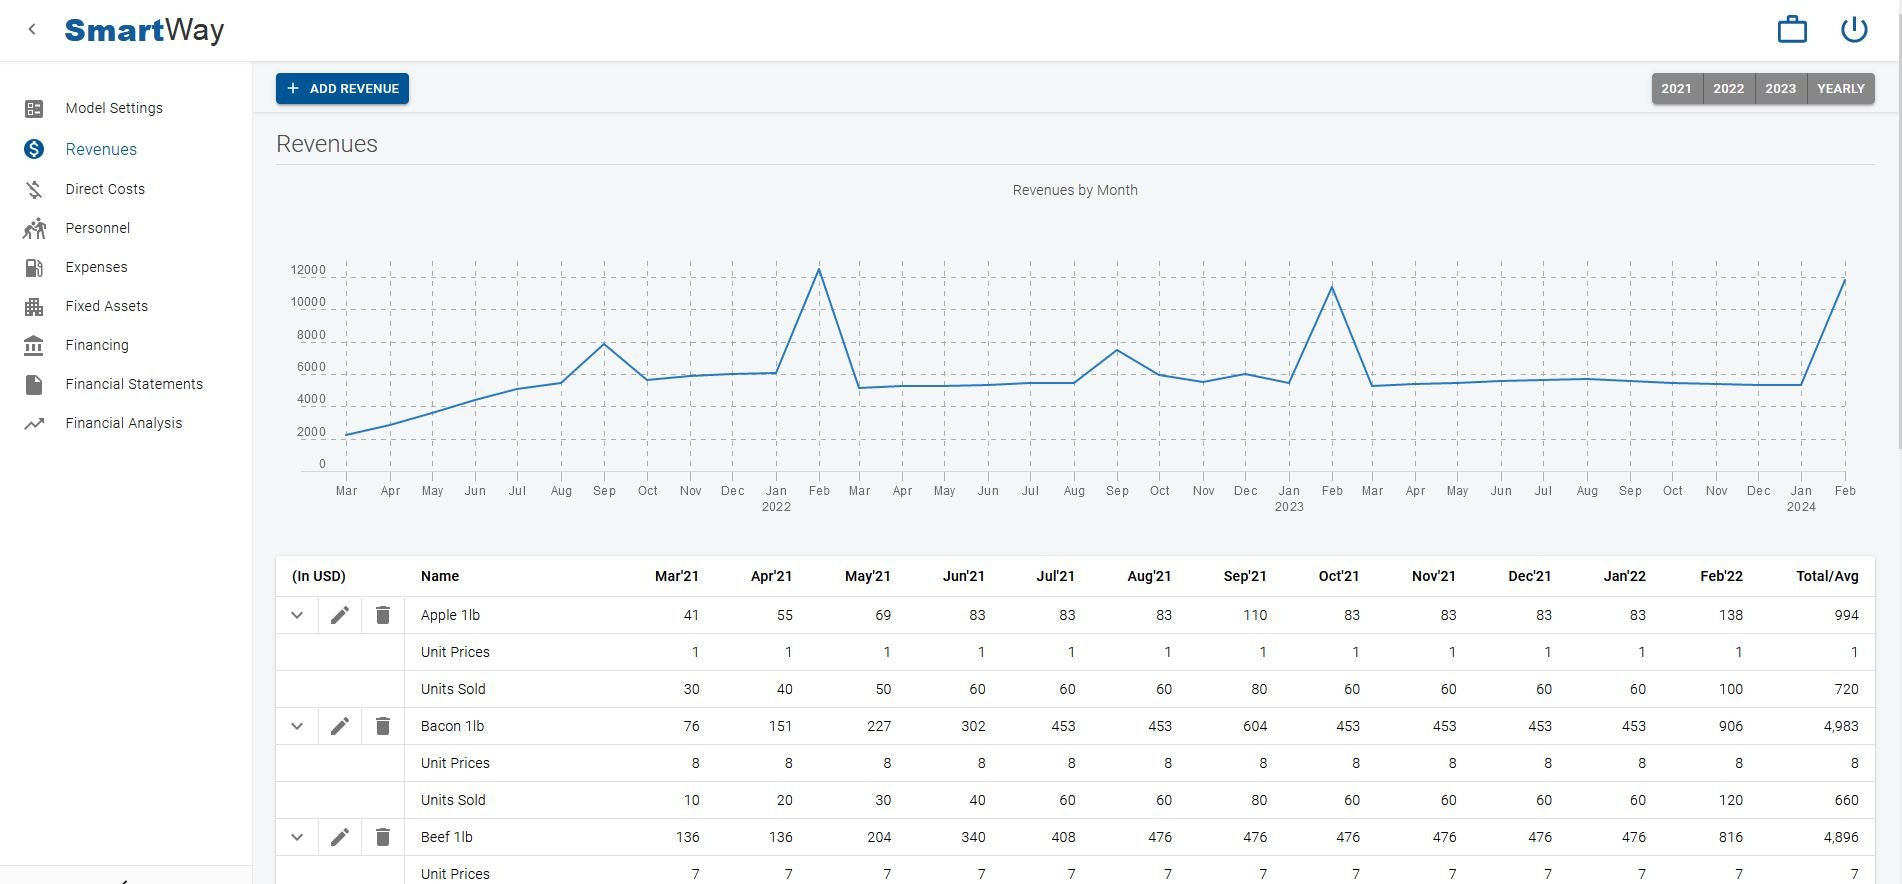
Task: Click the Direct Costs sidebar icon
Action: point(34,189)
